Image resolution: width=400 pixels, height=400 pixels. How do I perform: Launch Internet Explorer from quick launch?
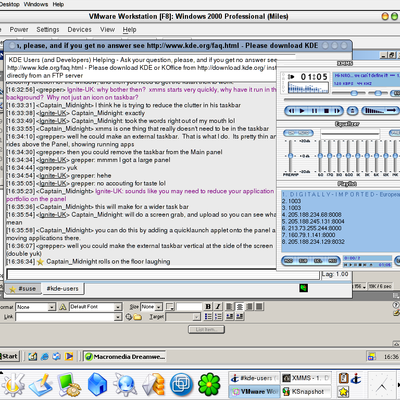pos(45,356)
